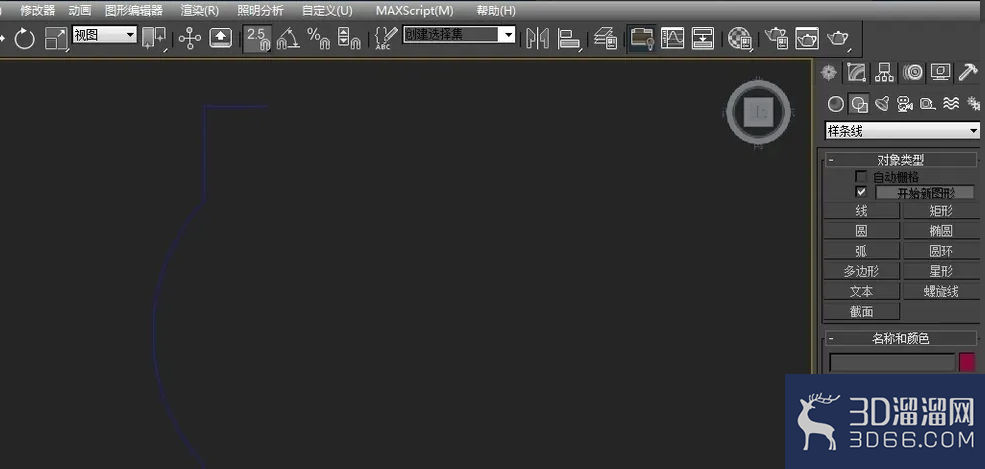Image resolution: width=985 pixels, height=469 pixels.
Task: Open the Material Editor icon
Action: click(x=740, y=38)
